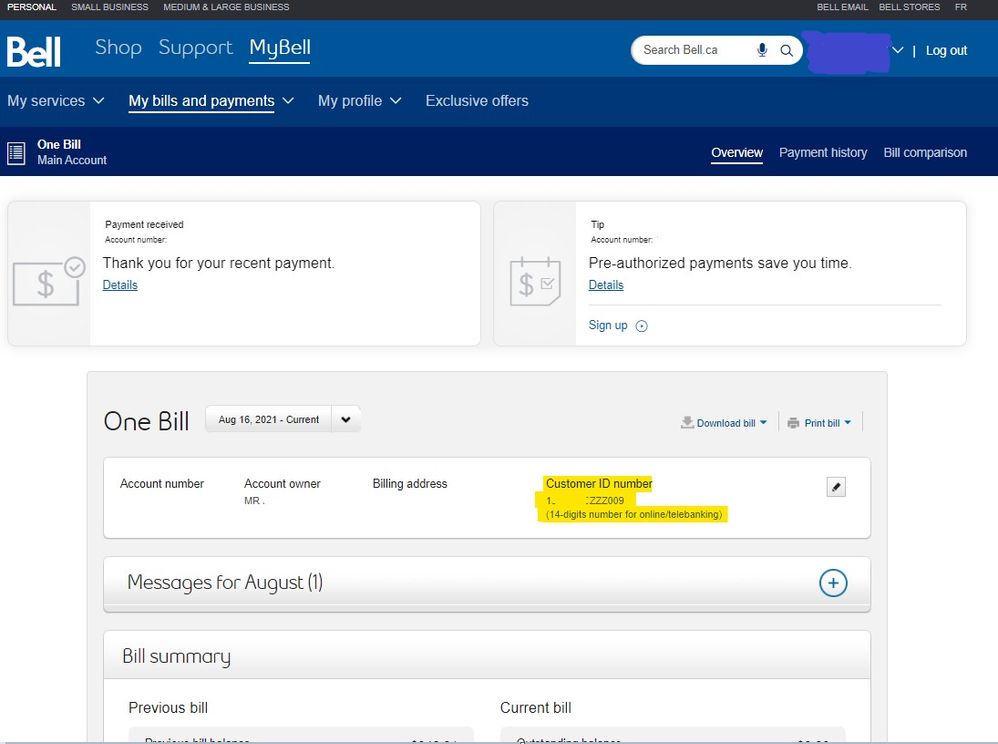The width and height of the screenshot is (998, 744).
Task: Click the microphone voice search icon
Action: point(762,50)
